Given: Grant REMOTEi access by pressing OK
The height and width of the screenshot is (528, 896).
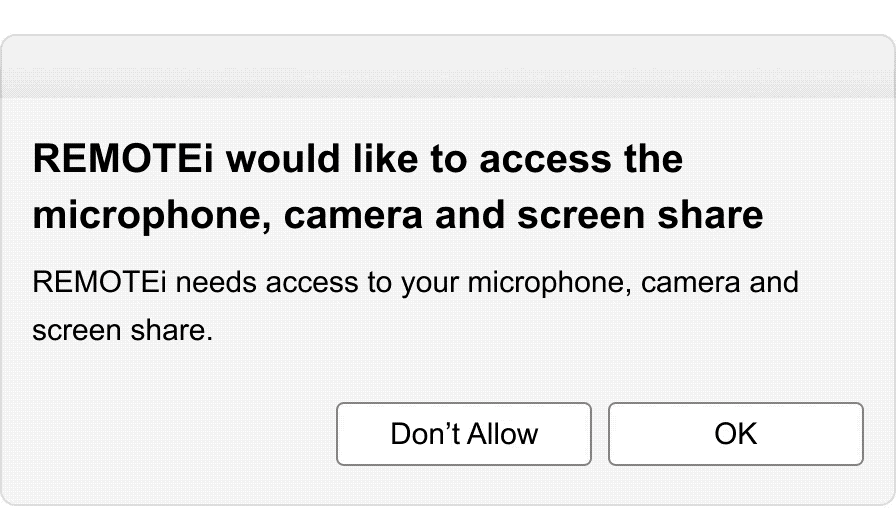Looking at the screenshot, I should [x=735, y=434].
